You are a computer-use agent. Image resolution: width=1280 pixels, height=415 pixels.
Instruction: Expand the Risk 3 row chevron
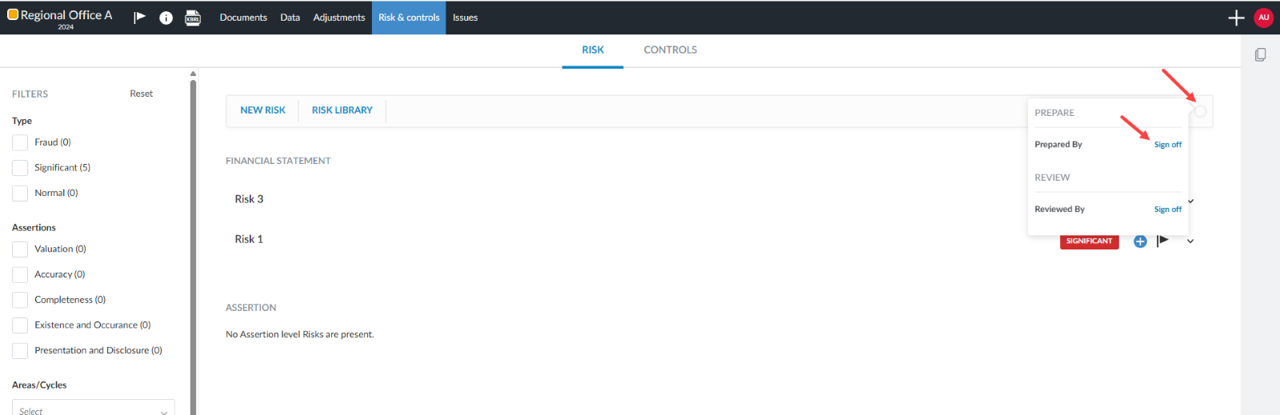1191,201
